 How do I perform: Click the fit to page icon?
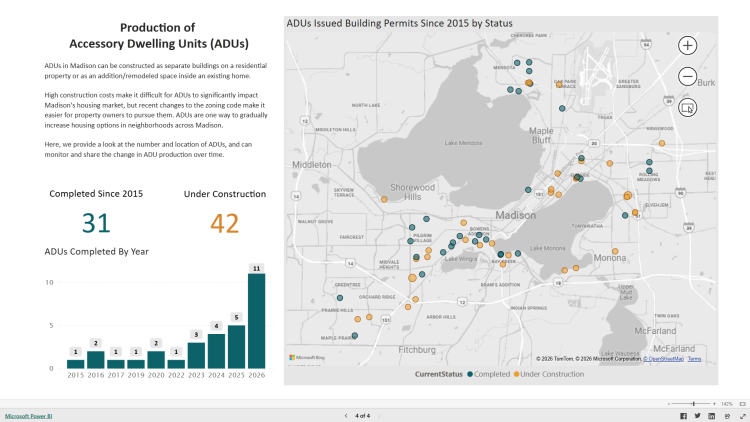click(x=742, y=404)
